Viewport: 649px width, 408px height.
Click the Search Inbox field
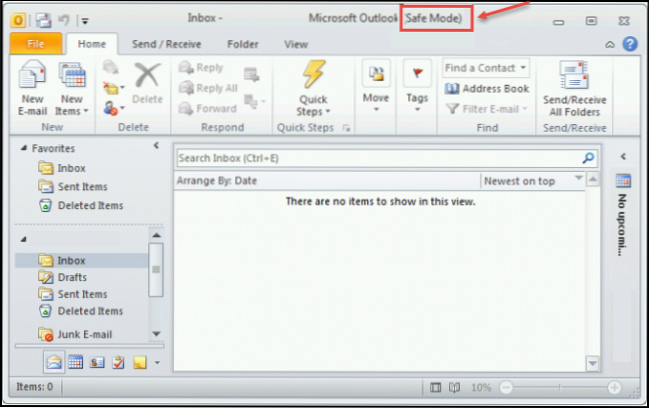point(376,158)
